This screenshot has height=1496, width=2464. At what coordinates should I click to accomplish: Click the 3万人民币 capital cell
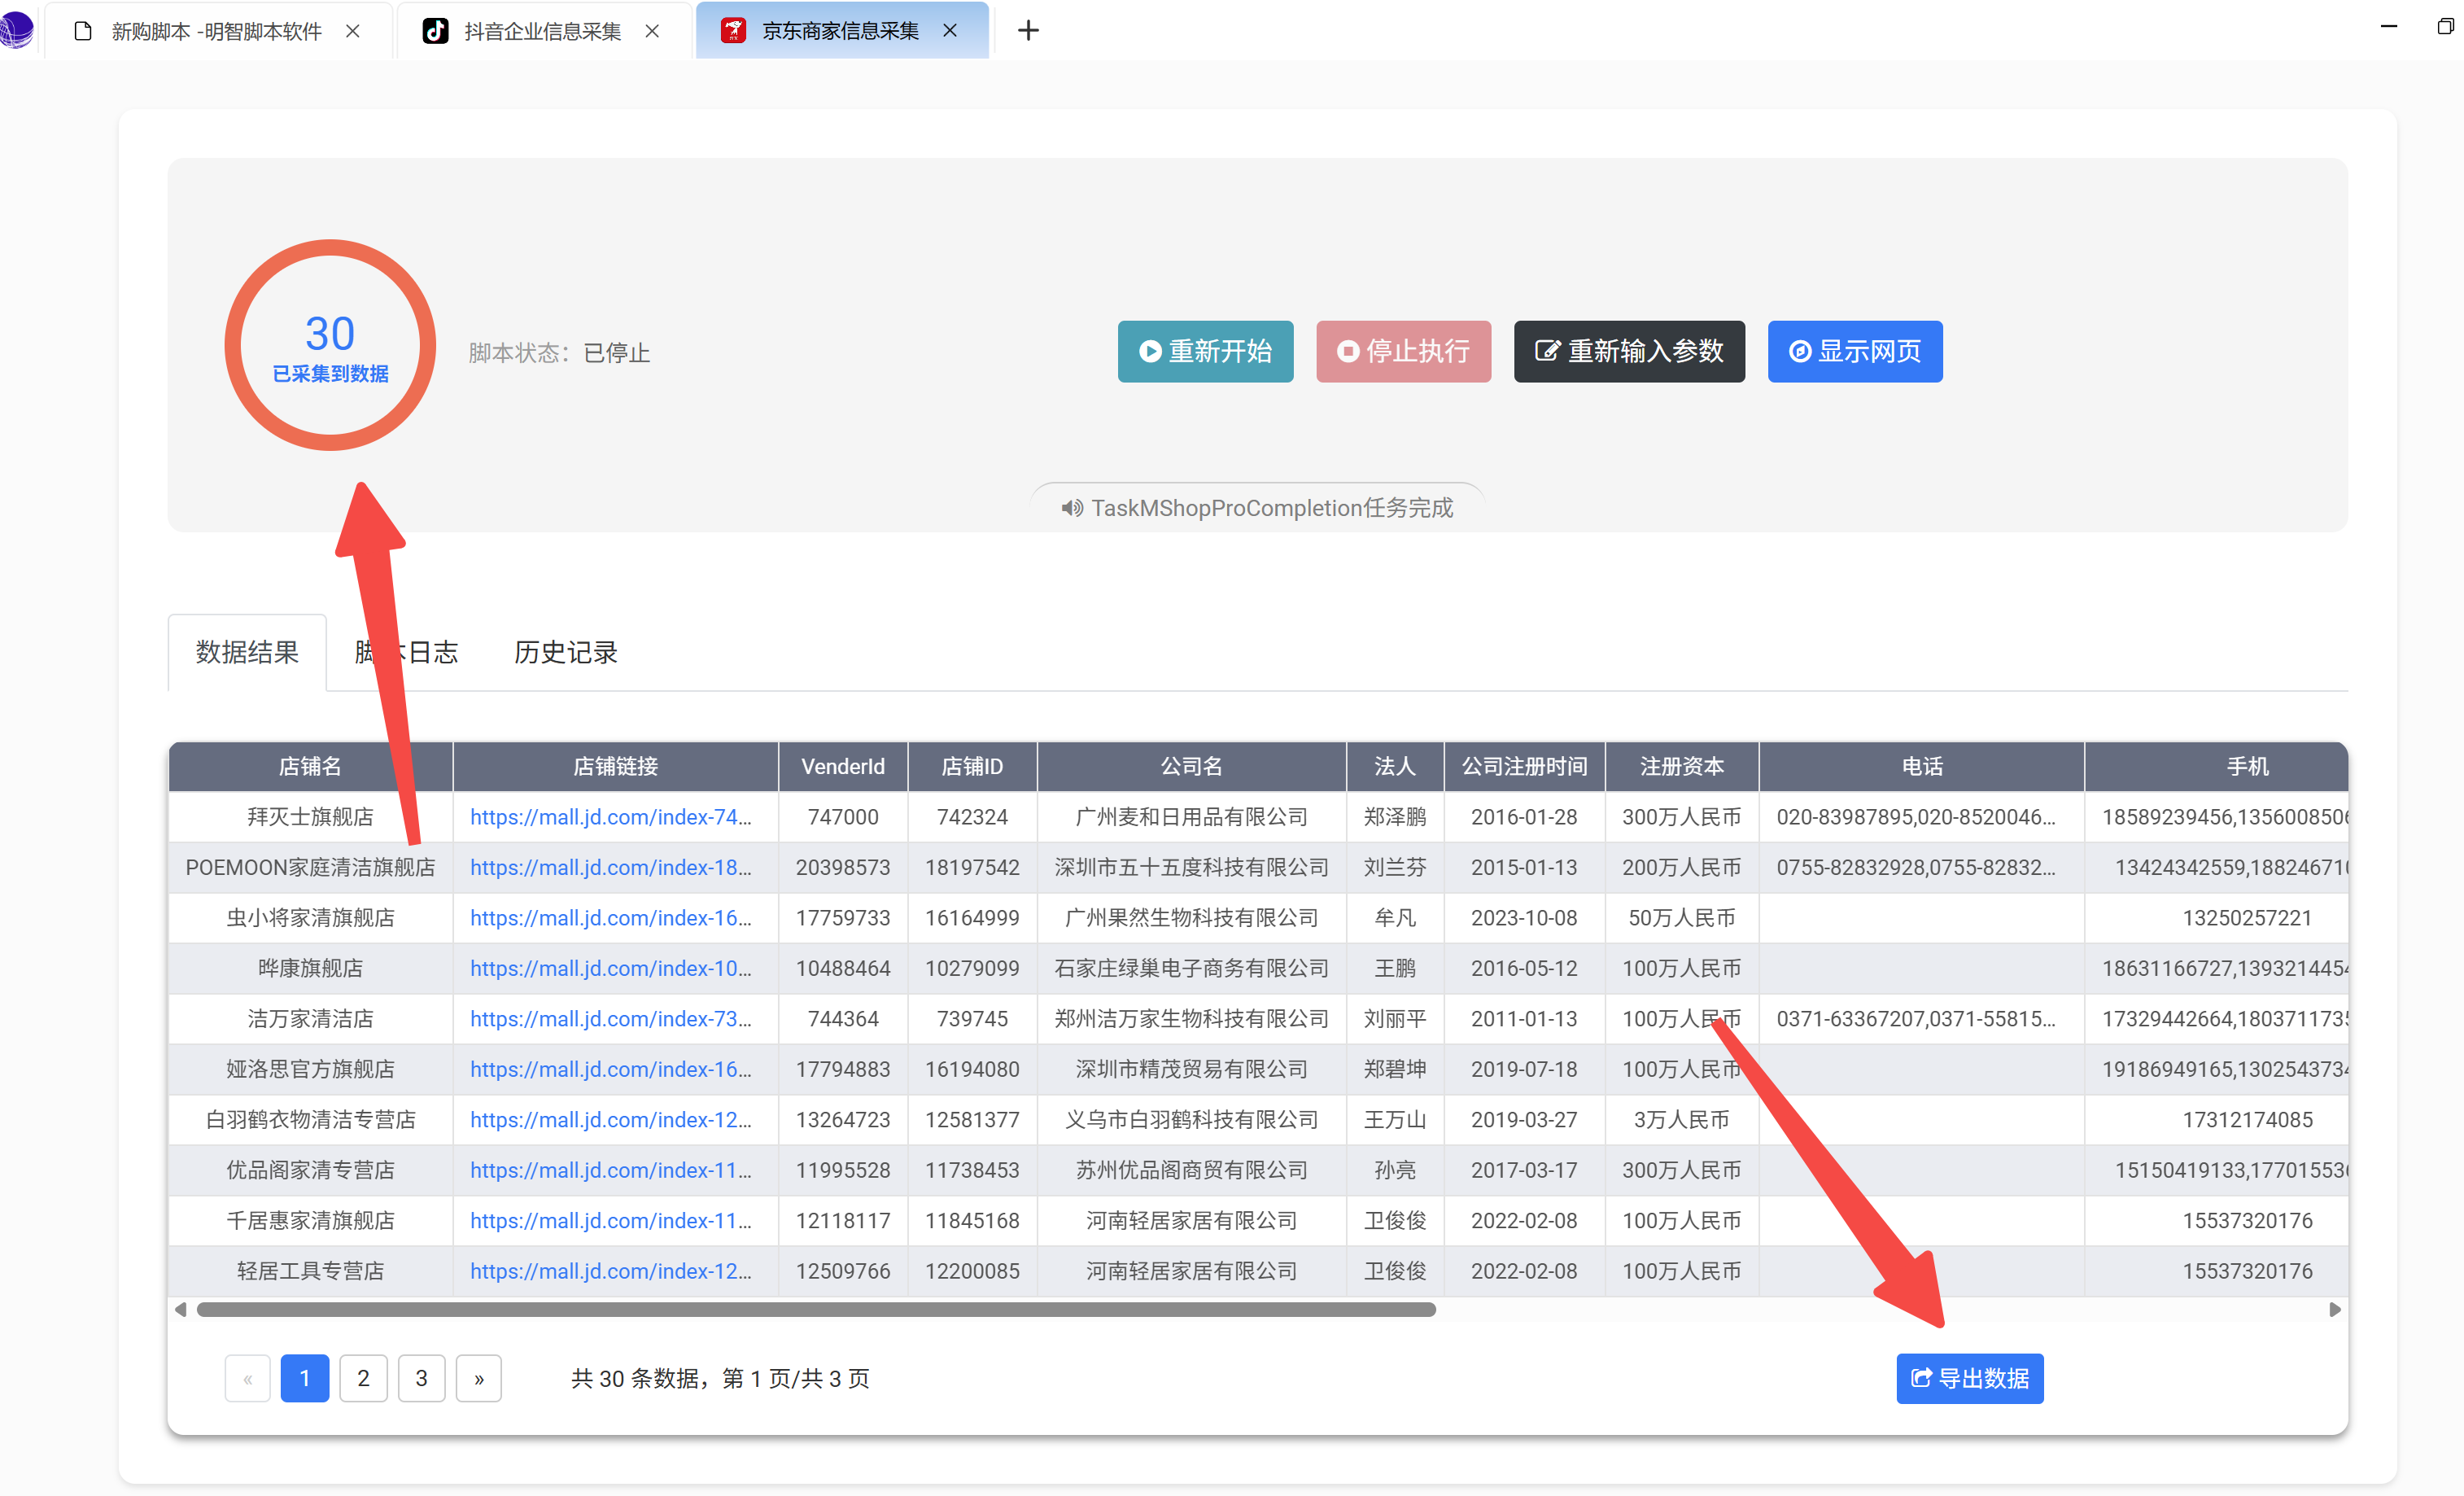[1682, 1119]
